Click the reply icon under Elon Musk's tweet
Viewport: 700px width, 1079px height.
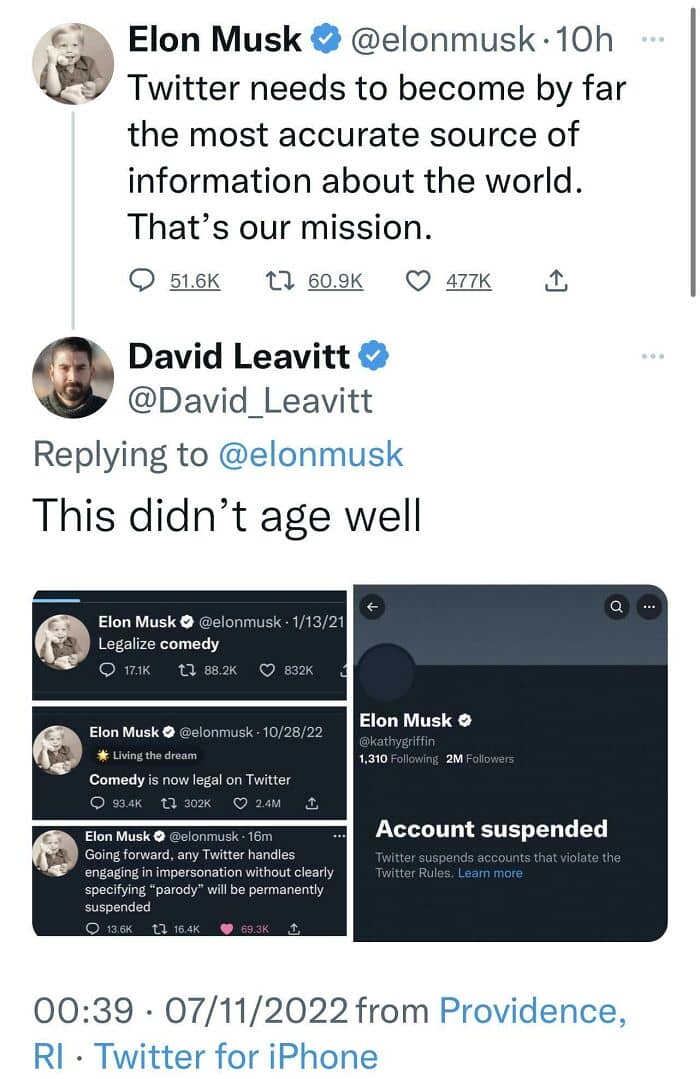coord(143,282)
